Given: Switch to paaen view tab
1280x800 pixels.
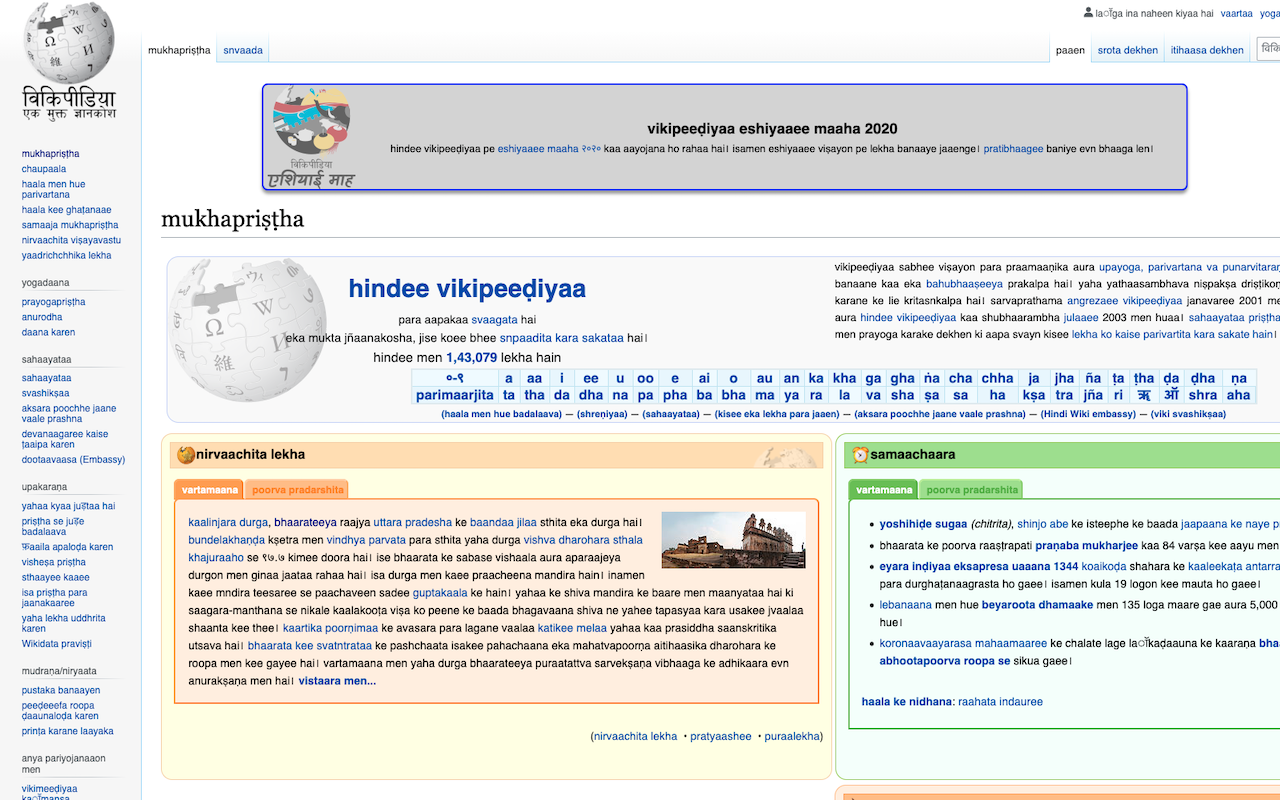Looking at the screenshot, I should point(1070,50).
